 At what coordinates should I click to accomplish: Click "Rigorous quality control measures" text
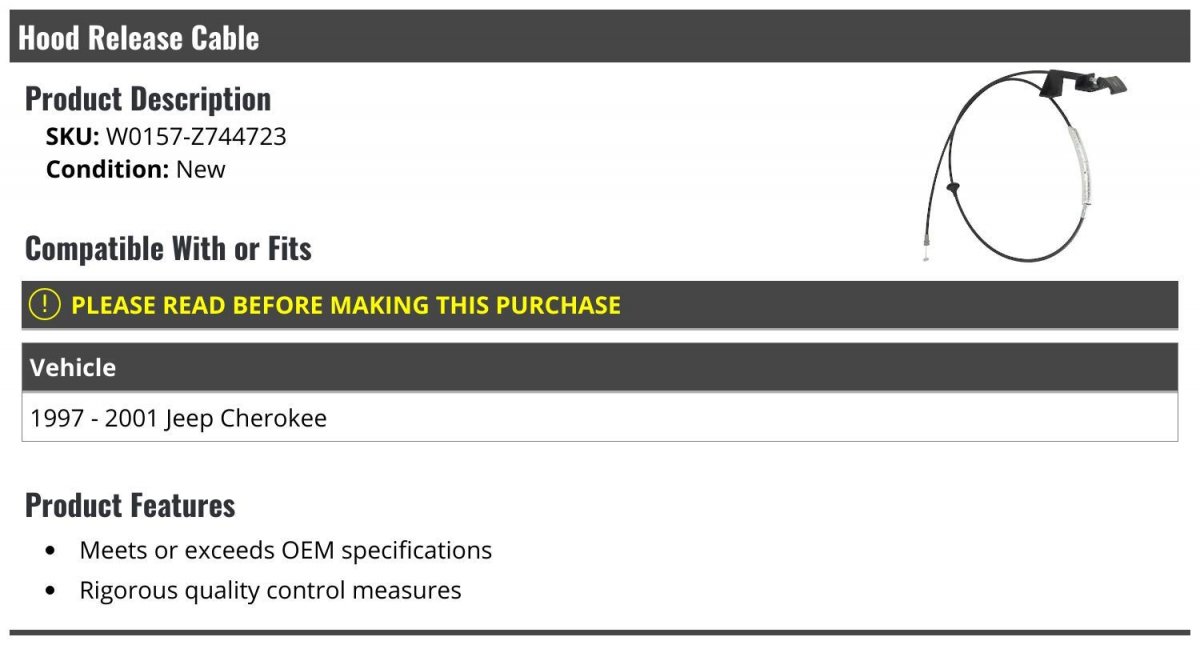[270, 590]
